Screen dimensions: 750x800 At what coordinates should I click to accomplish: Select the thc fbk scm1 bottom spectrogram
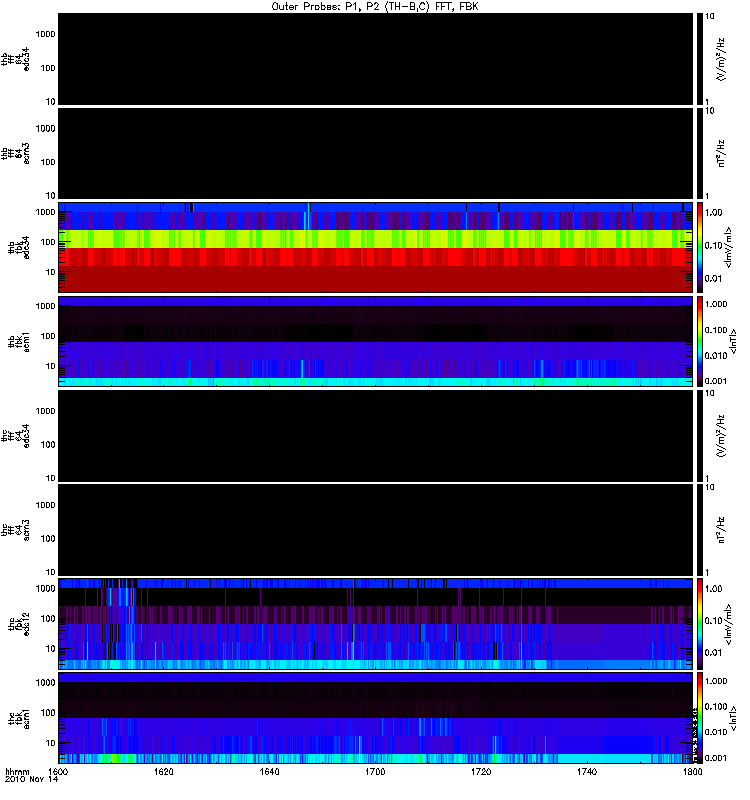coord(376,718)
